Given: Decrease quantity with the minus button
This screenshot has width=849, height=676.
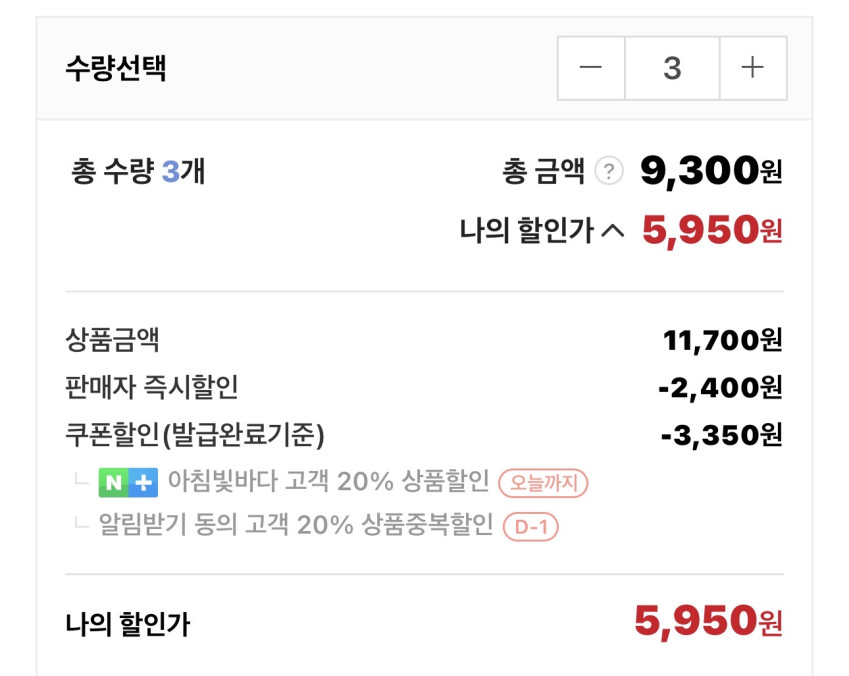Looking at the screenshot, I should pos(591,68).
